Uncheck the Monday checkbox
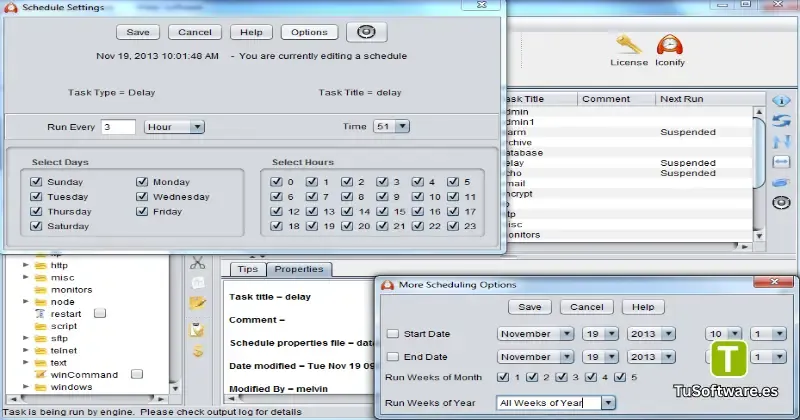Viewport: 800px width, 420px height. (x=142, y=182)
